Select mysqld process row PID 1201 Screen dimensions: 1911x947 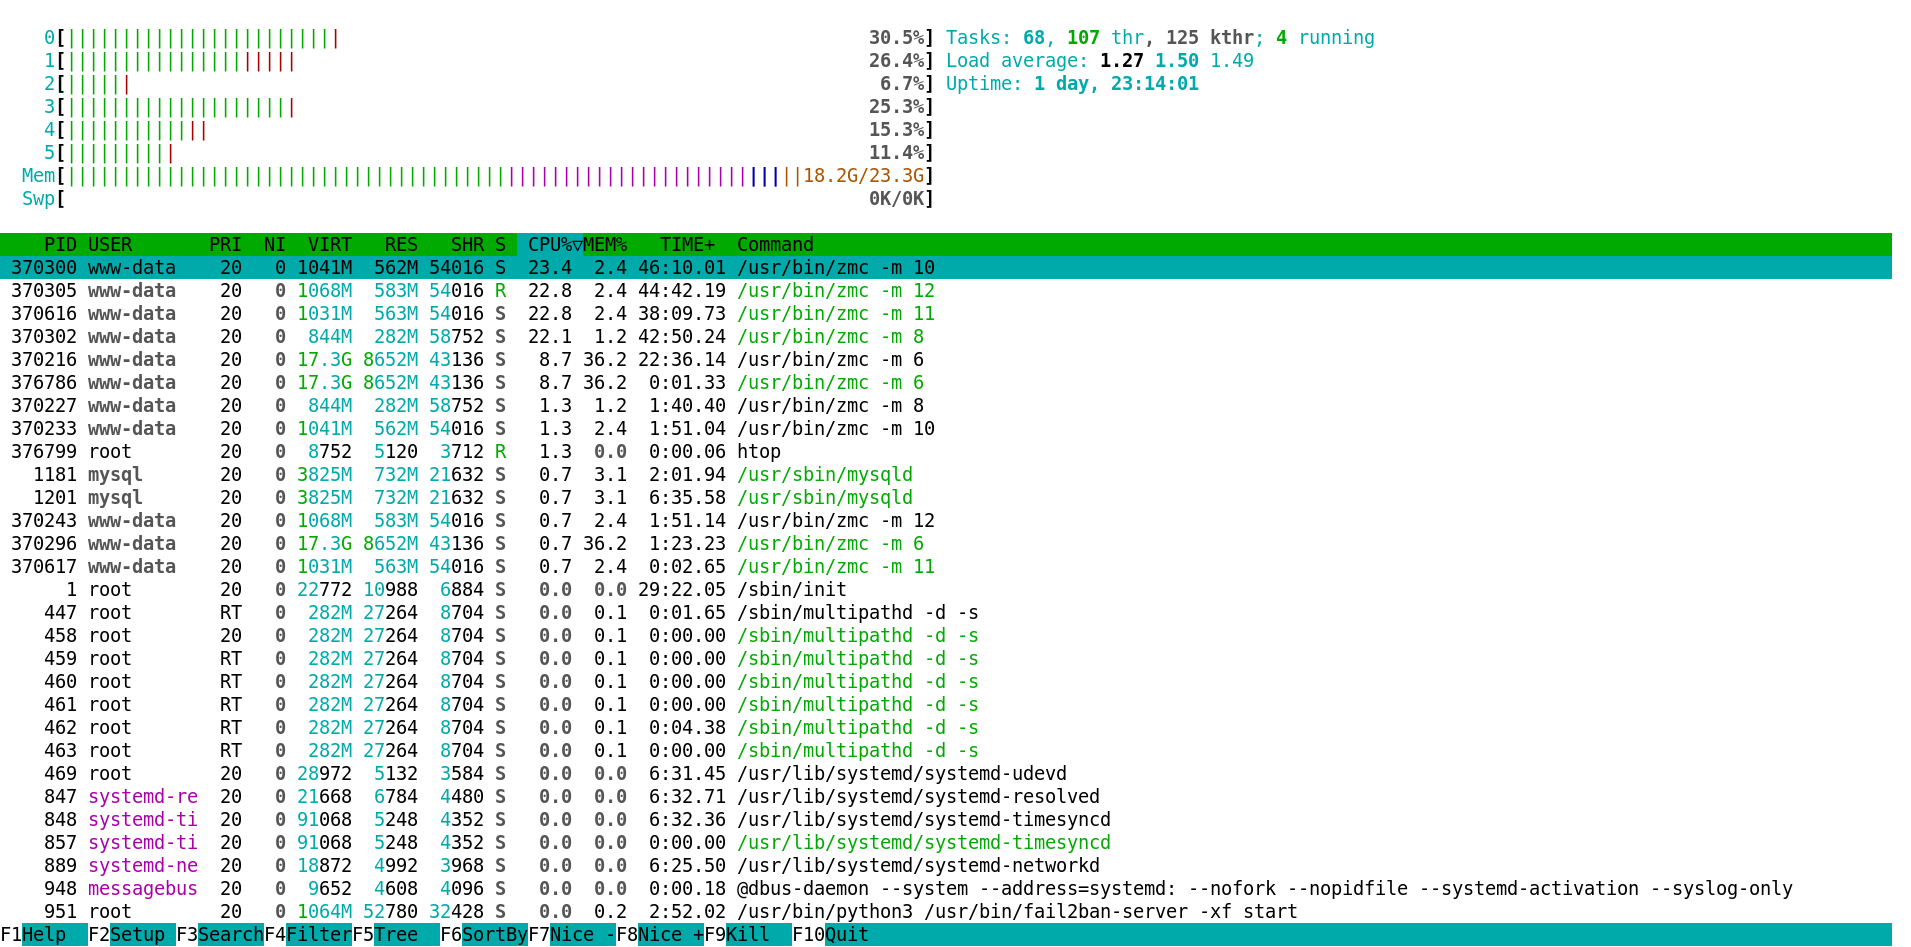(946, 498)
